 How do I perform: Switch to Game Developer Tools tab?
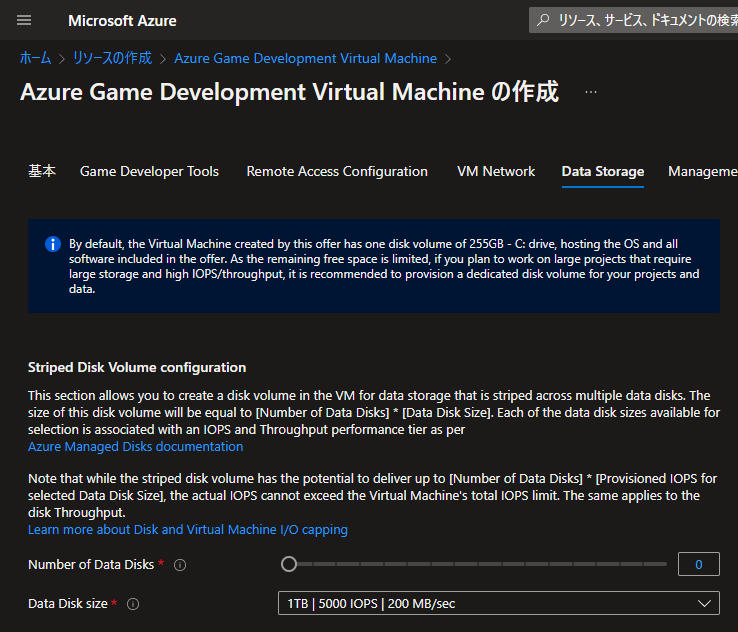coord(149,171)
